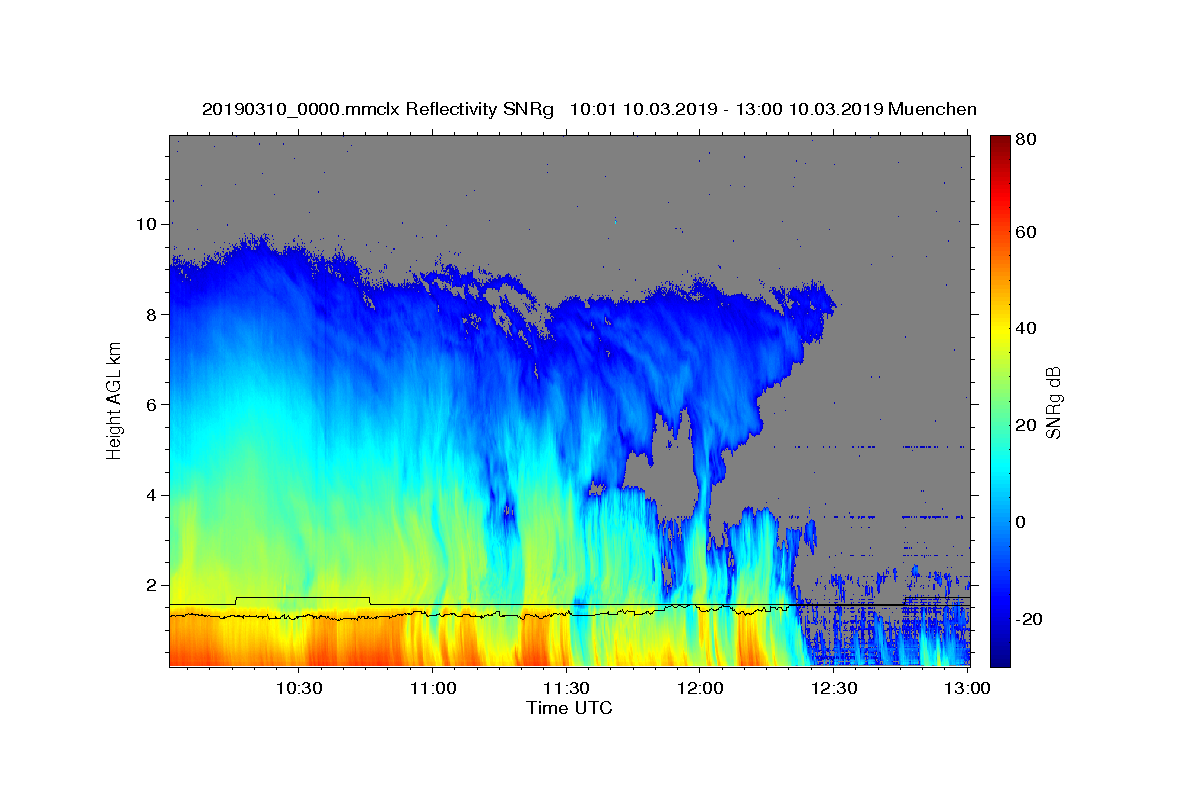Click the 11:30 time tick label
This screenshot has width=1200, height=800.
[566, 688]
